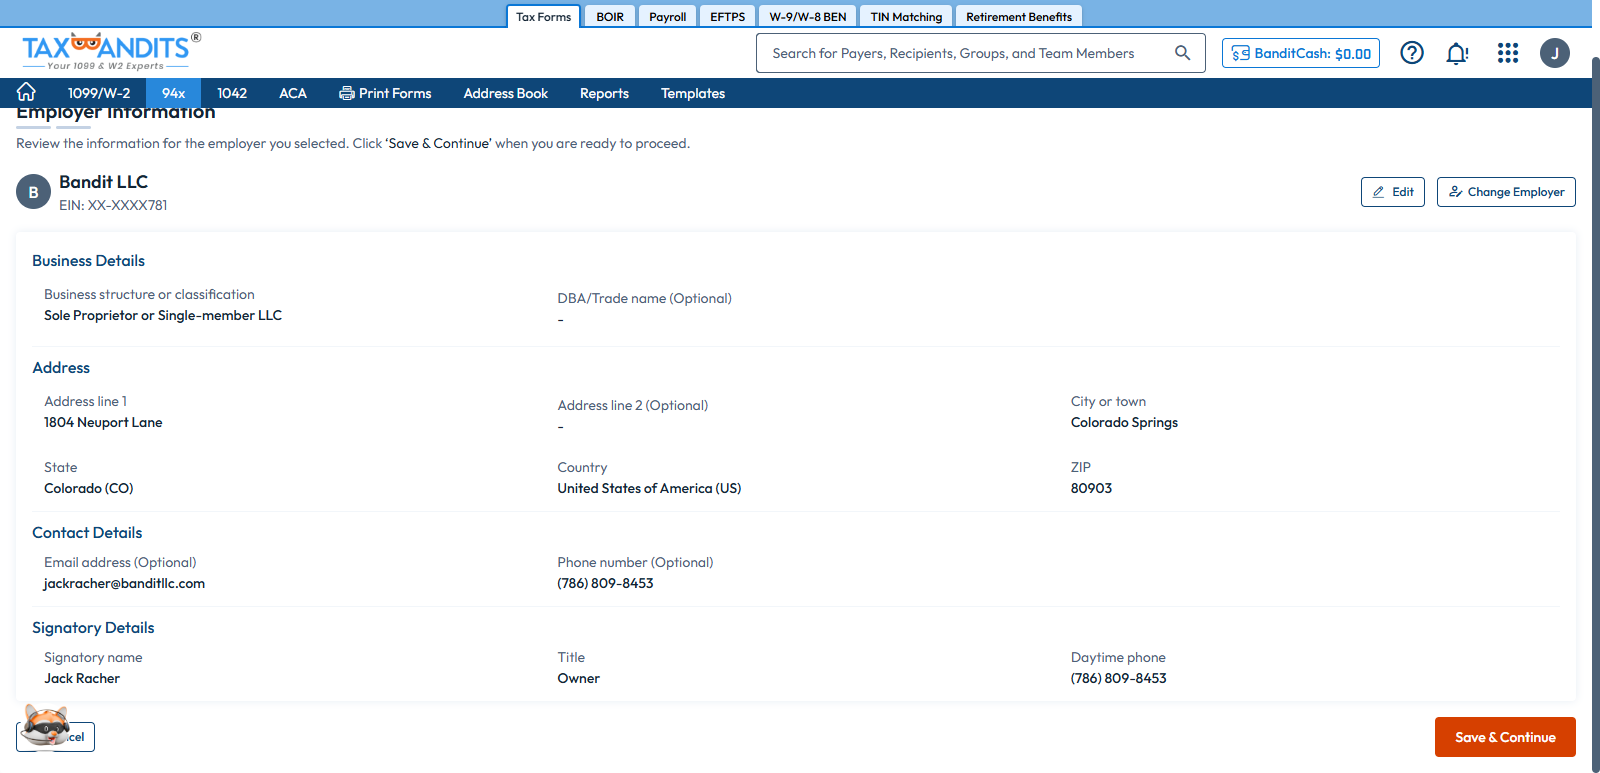Click the Edit employer button
Image resolution: width=1600 pixels, height=773 pixels.
[x=1392, y=192]
